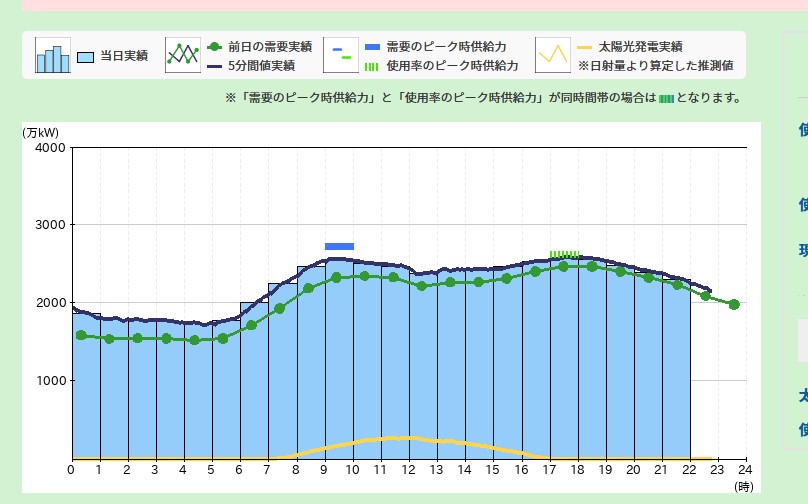808x504 pixels.
Task: Click the peak supply legend icon box
Action: [341, 55]
